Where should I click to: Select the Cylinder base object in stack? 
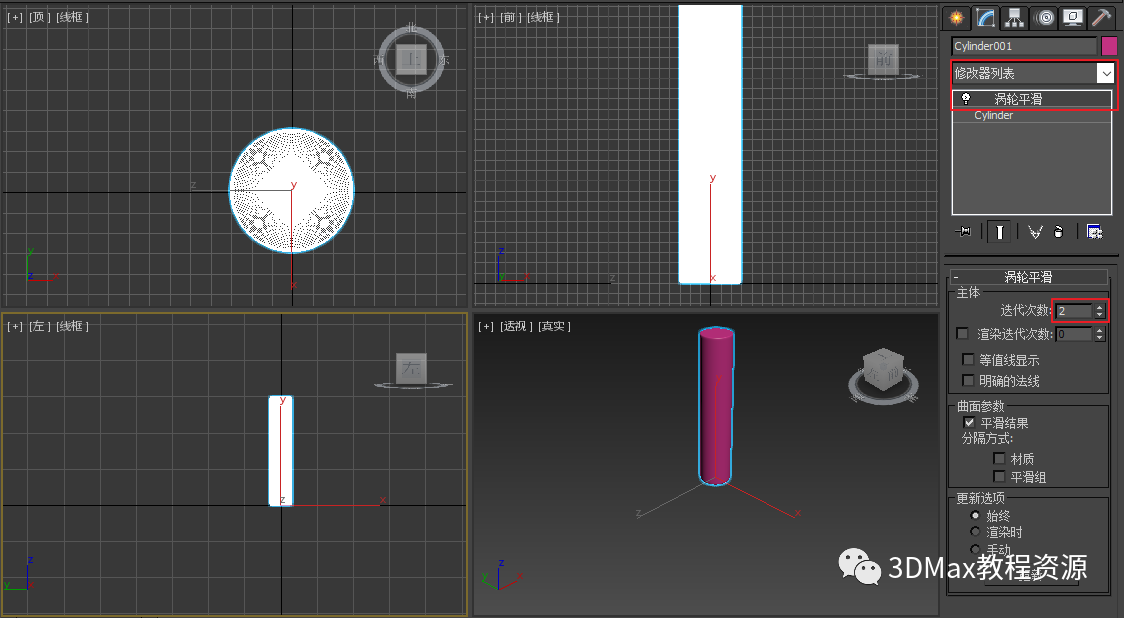point(1032,116)
